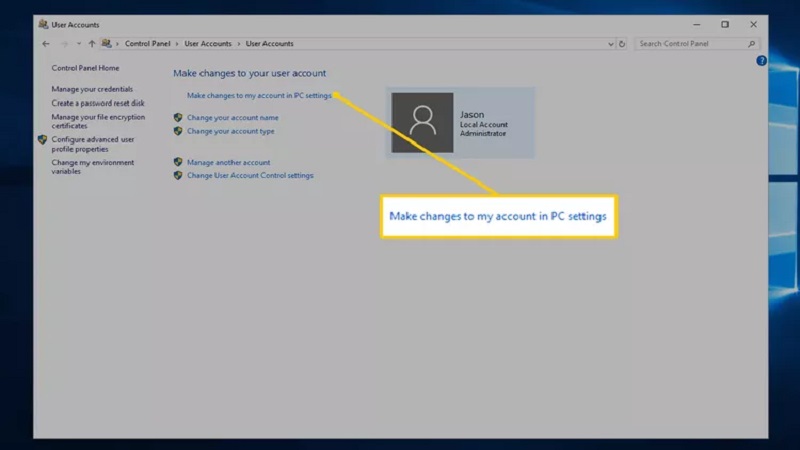Click Create a password reset disk
Viewport: 800px width, 450px height.
coord(98,103)
